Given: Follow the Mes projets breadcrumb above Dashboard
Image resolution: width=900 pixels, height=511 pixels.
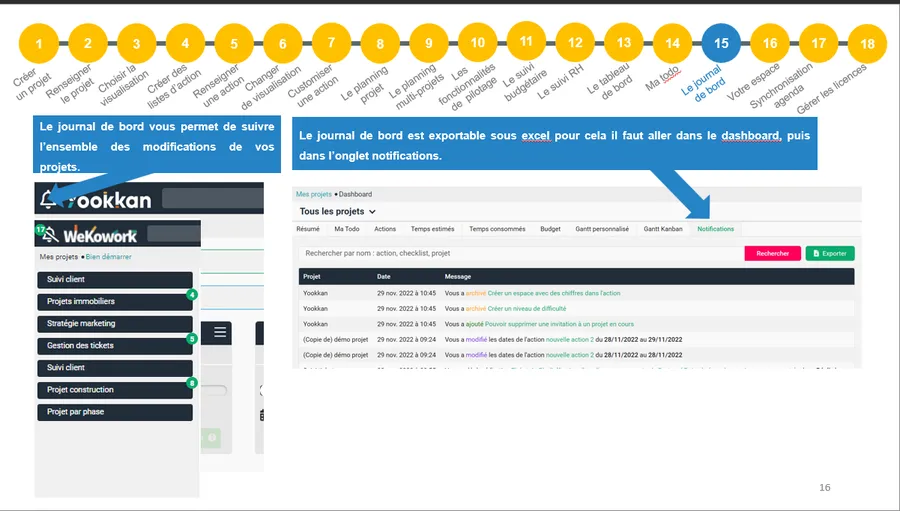Looking at the screenshot, I should (313, 194).
